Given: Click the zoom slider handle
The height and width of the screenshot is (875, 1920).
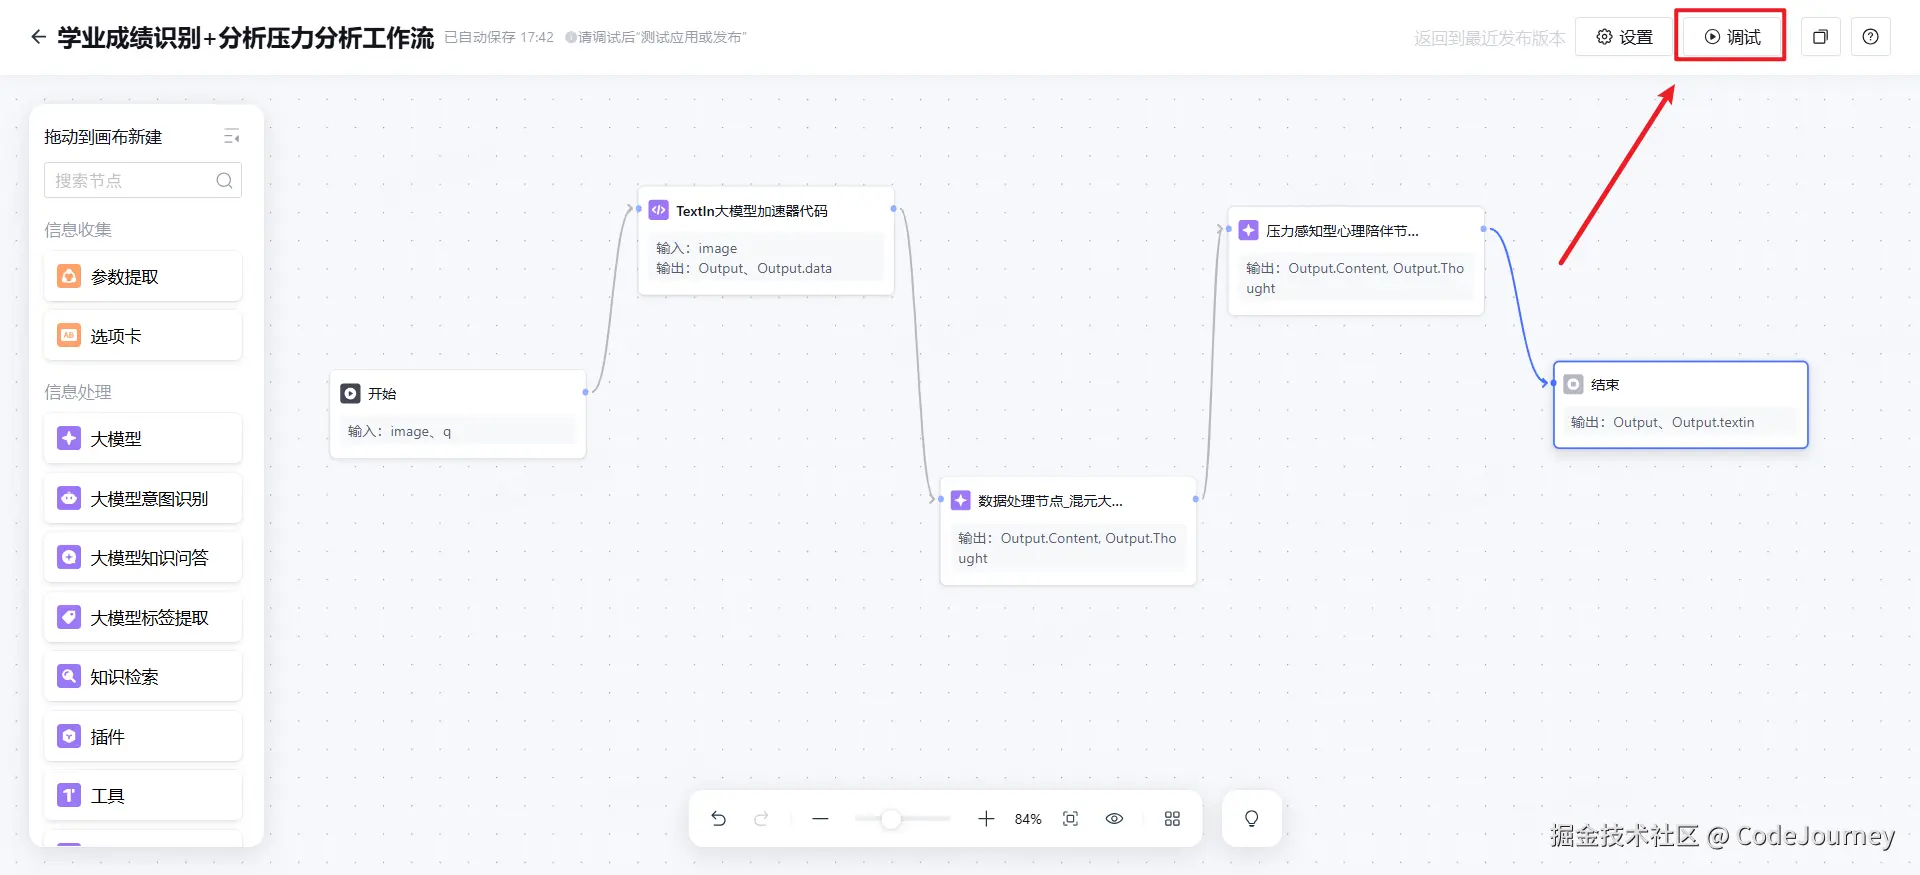Looking at the screenshot, I should (x=890, y=819).
